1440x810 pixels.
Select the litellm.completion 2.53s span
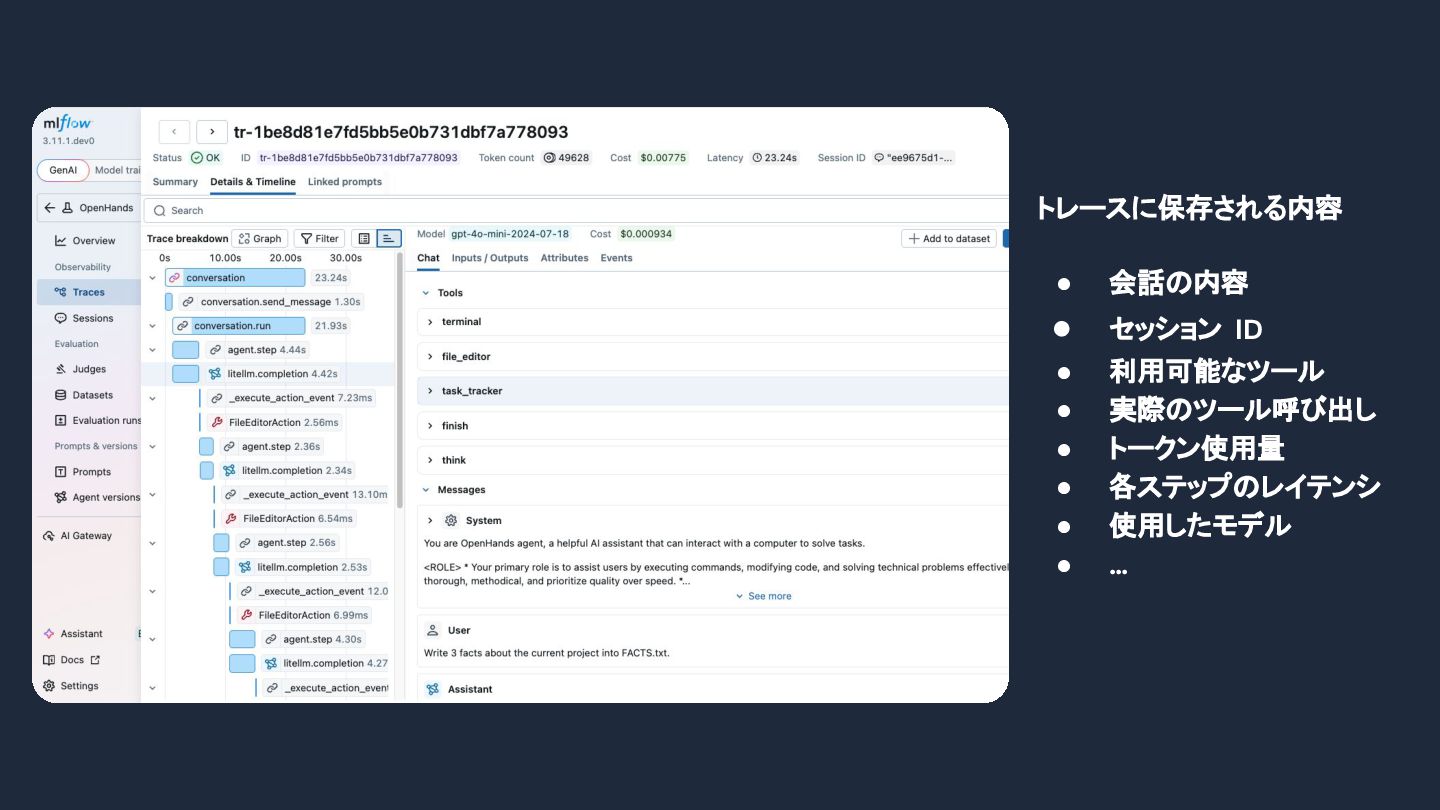[x=303, y=567]
